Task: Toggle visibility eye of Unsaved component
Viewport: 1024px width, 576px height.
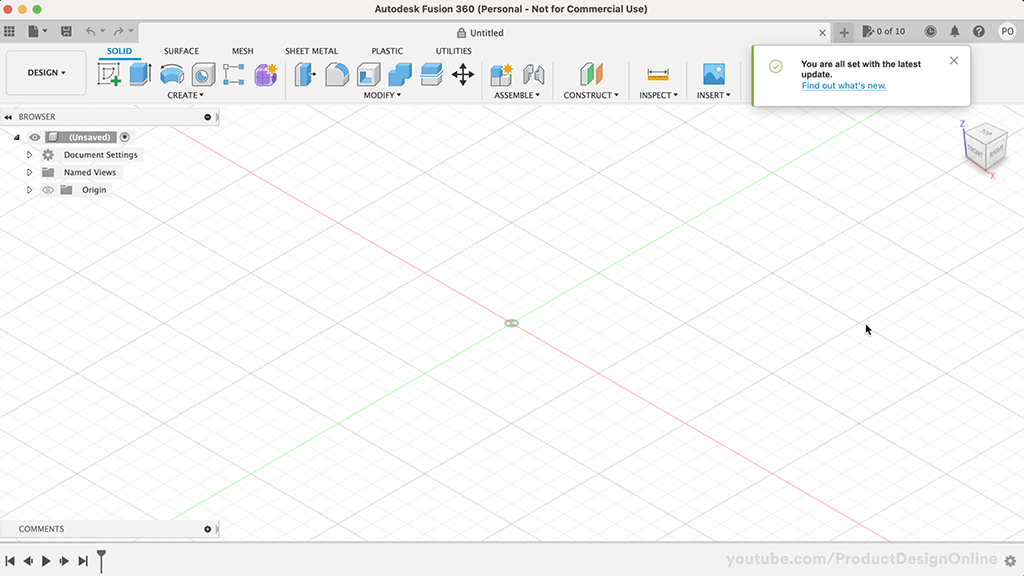Action: pyautogui.click(x=35, y=137)
